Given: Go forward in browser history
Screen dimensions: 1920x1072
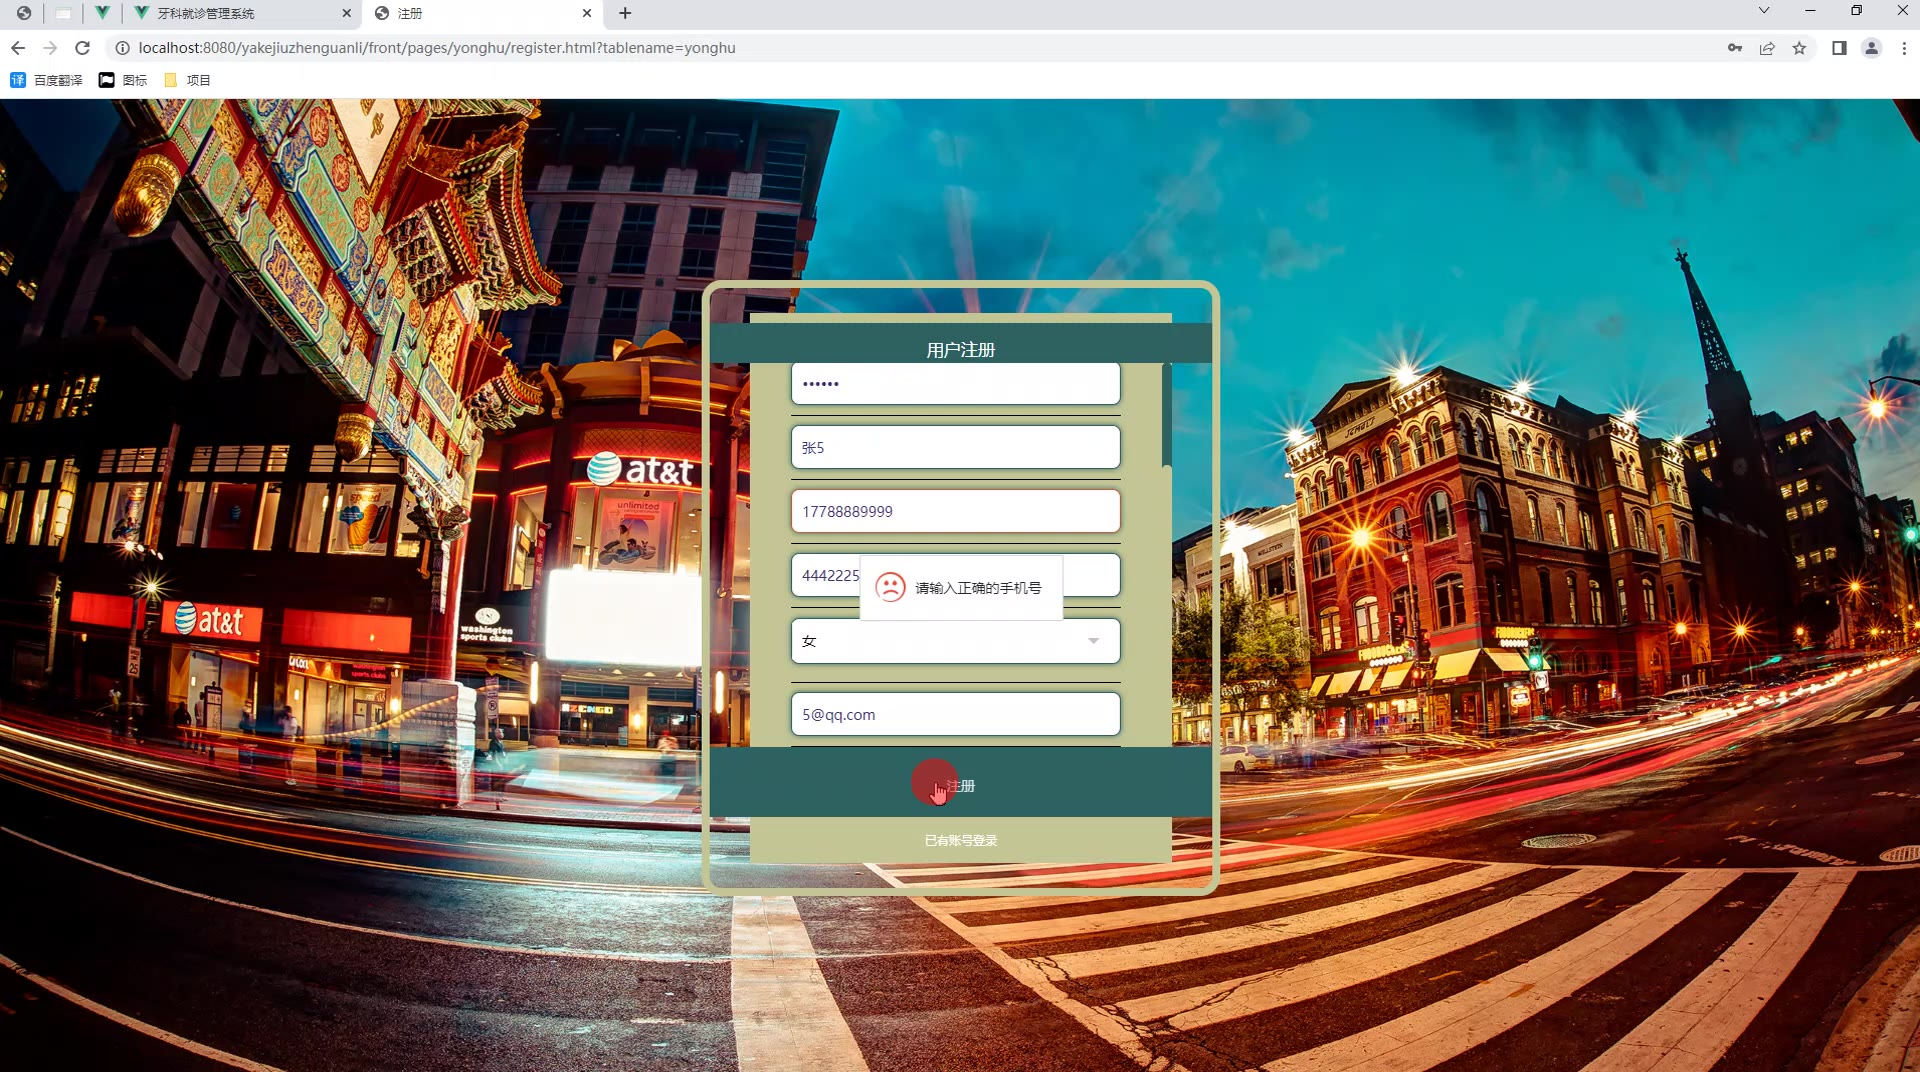Looking at the screenshot, I should [x=50, y=48].
